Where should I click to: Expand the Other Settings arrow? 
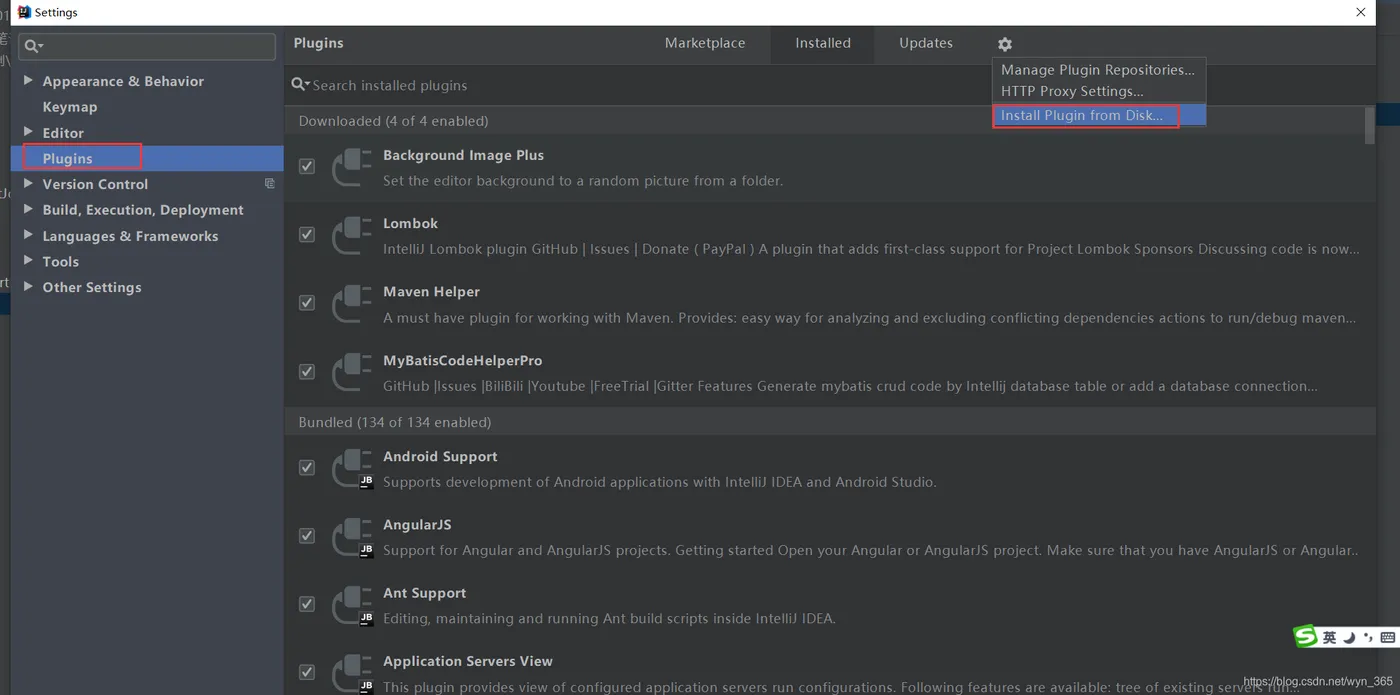click(28, 286)
